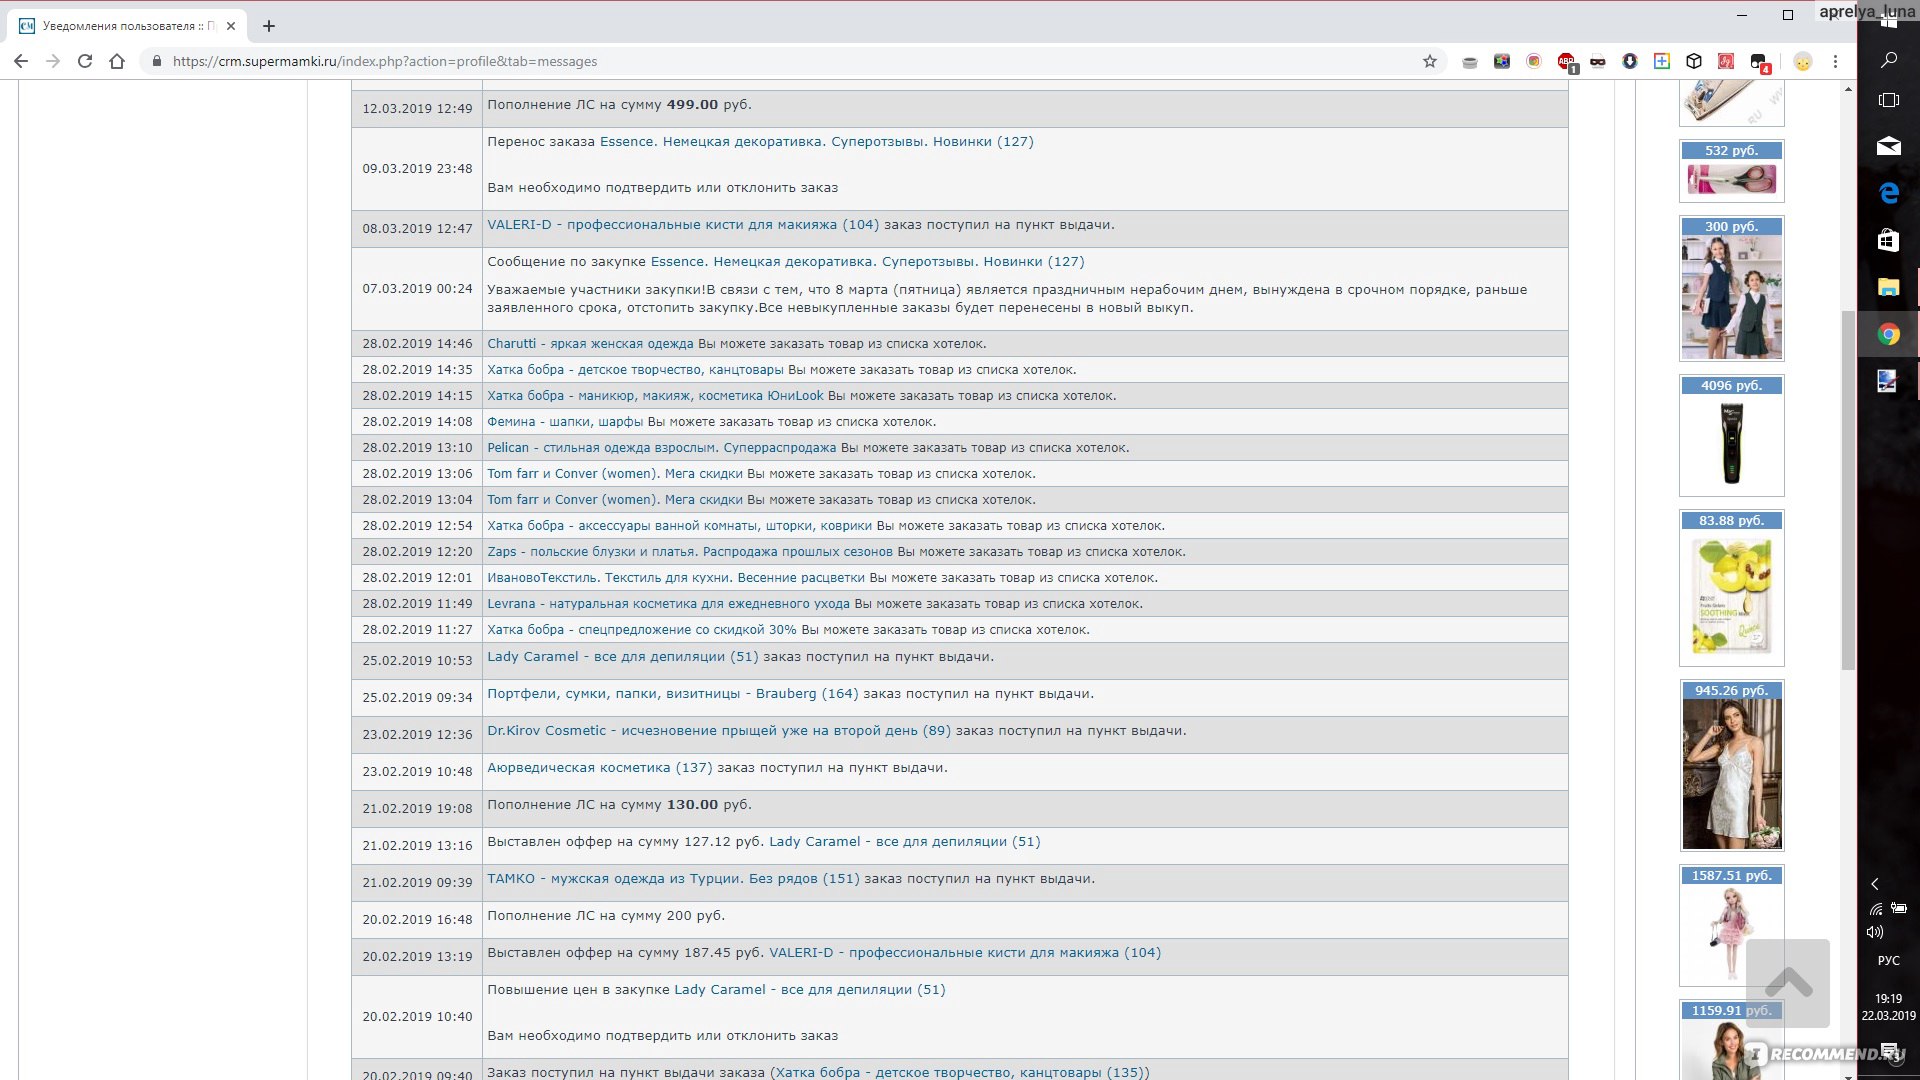The width and height of the screenshot is (1920, 1080).
Task: Open the 1587.51 руб. doll thumbnail
Action: coord(1731,926)
